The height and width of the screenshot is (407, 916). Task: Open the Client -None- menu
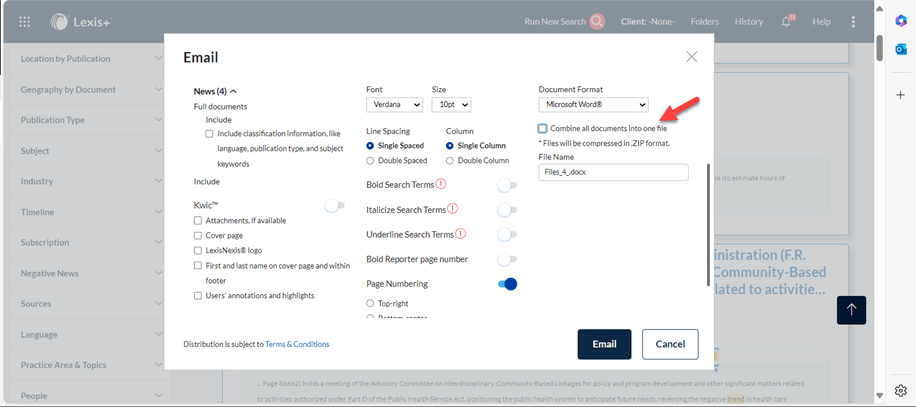coord(647,22)
